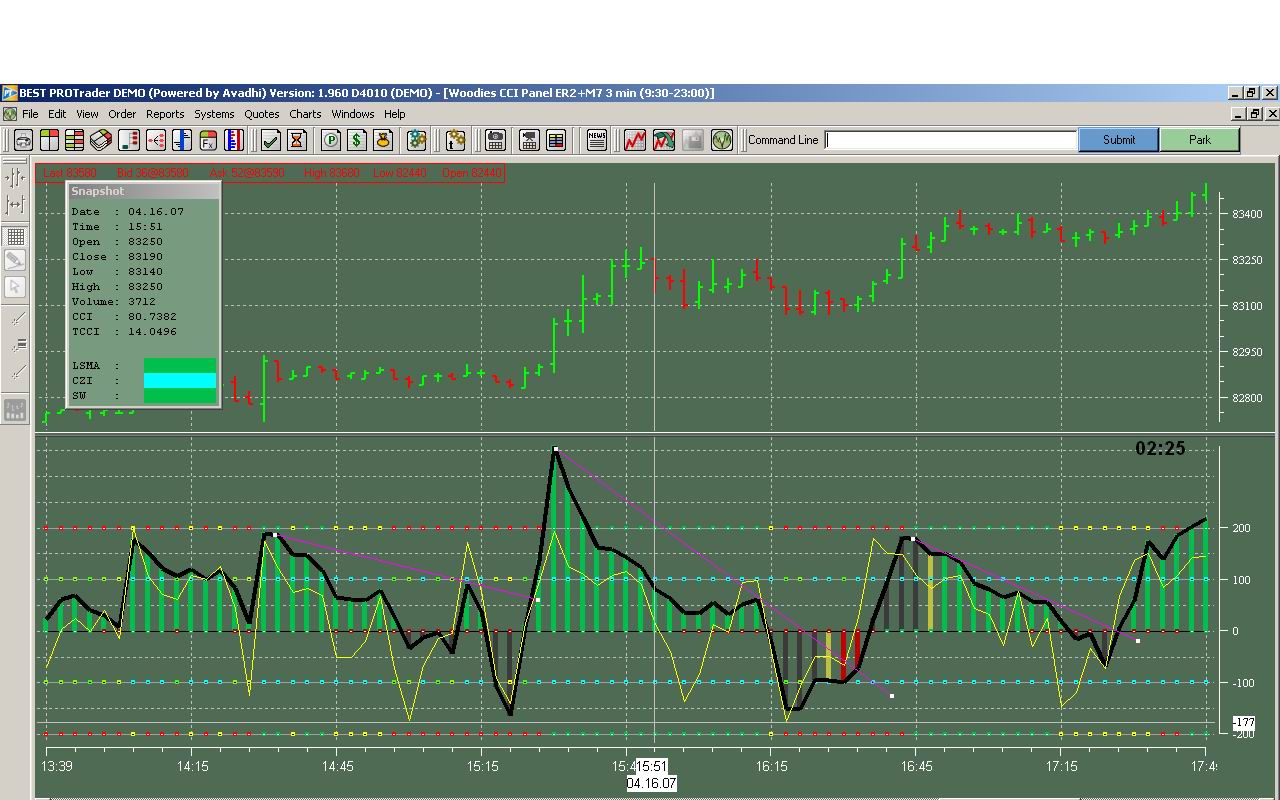Open the Charts menu
This screenshot has height=800, width=1280.
(x=305, y=114)
